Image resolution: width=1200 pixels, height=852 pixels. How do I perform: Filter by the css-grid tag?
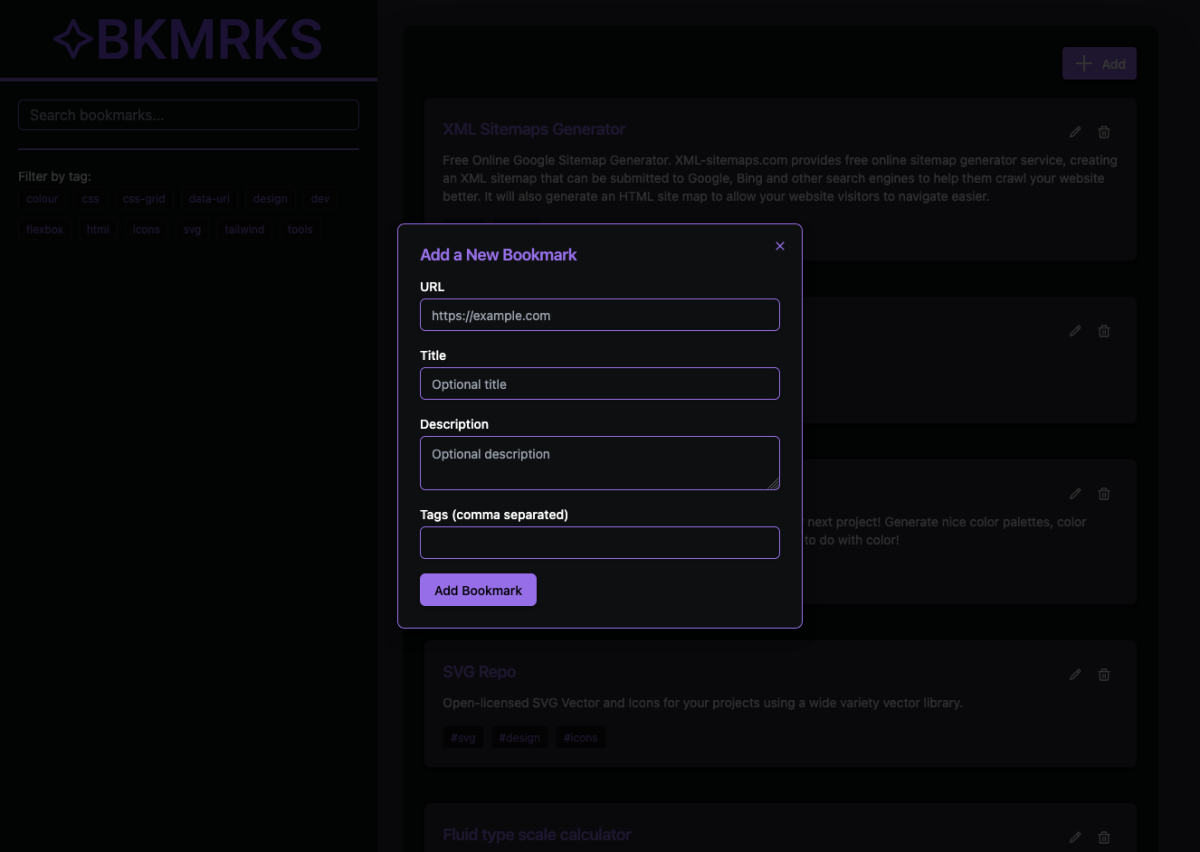coord(144,199)
